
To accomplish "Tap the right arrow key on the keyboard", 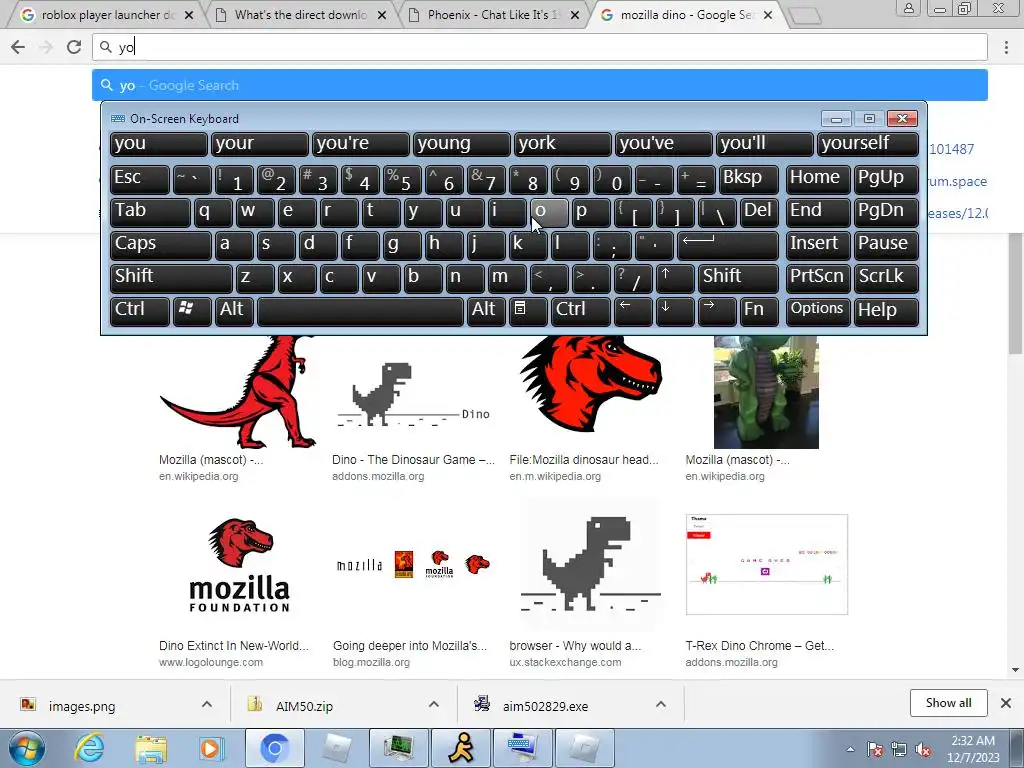I will (x=717, y=311).
